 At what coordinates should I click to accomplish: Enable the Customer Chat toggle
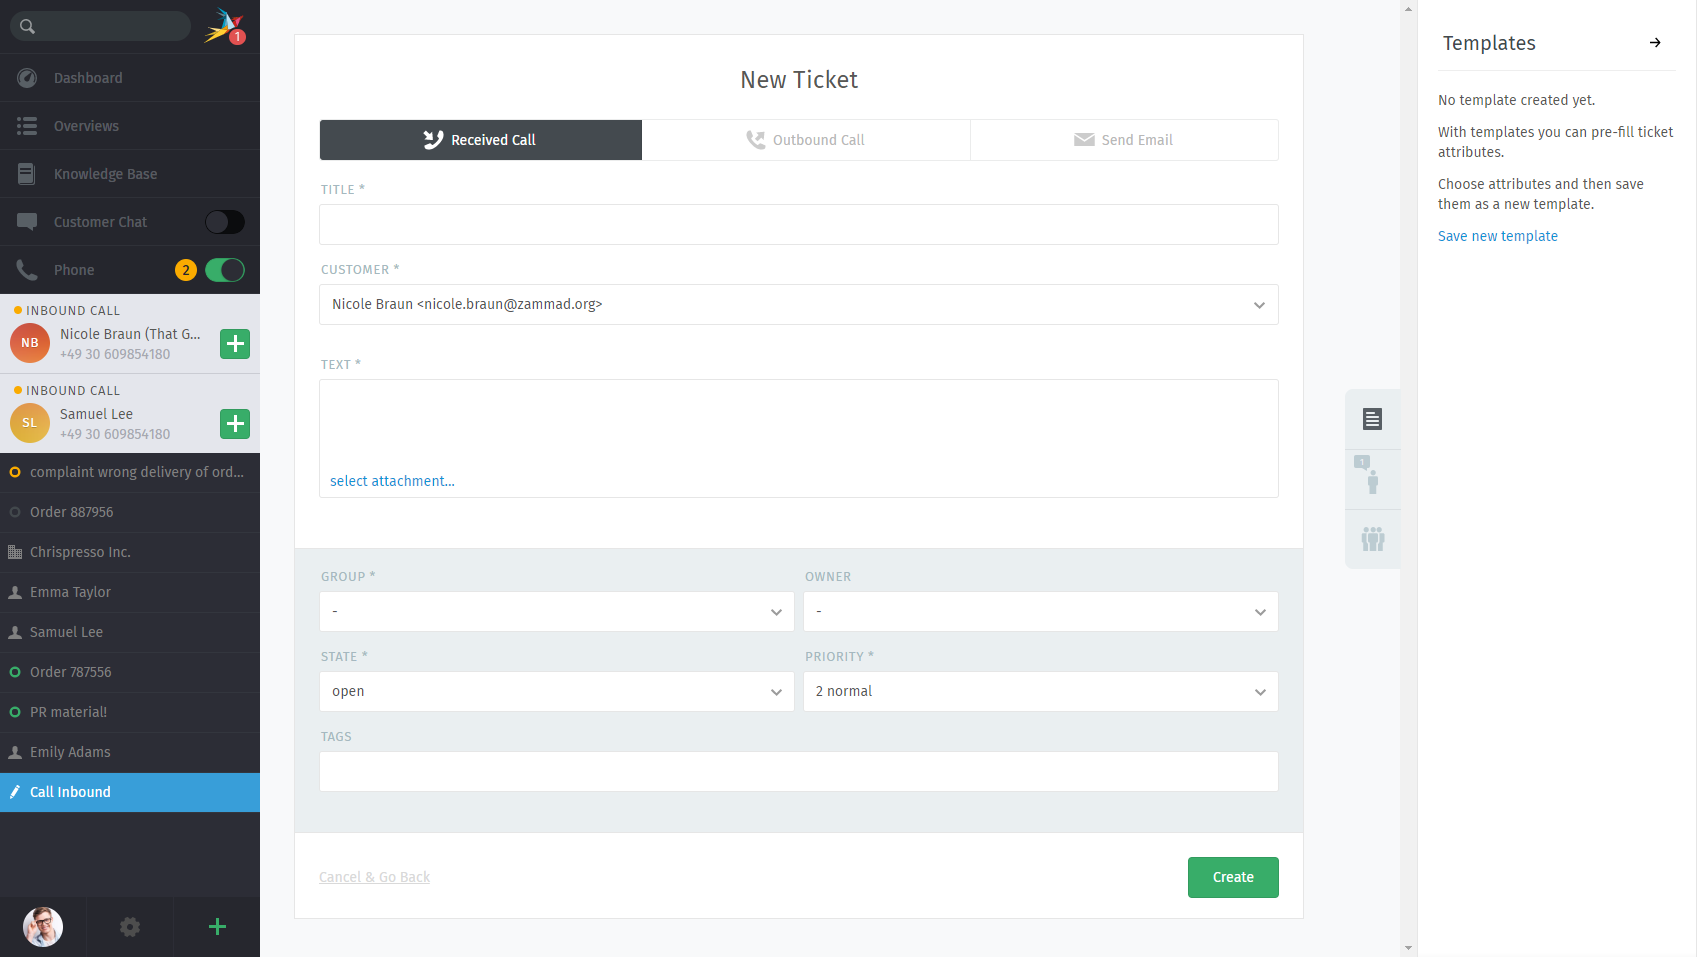point(224,222)
